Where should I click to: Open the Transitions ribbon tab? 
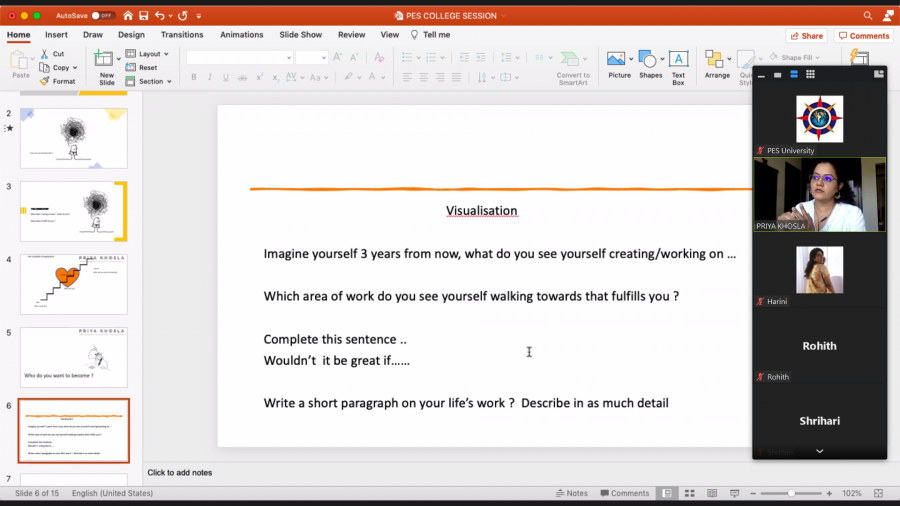[182, 35]
